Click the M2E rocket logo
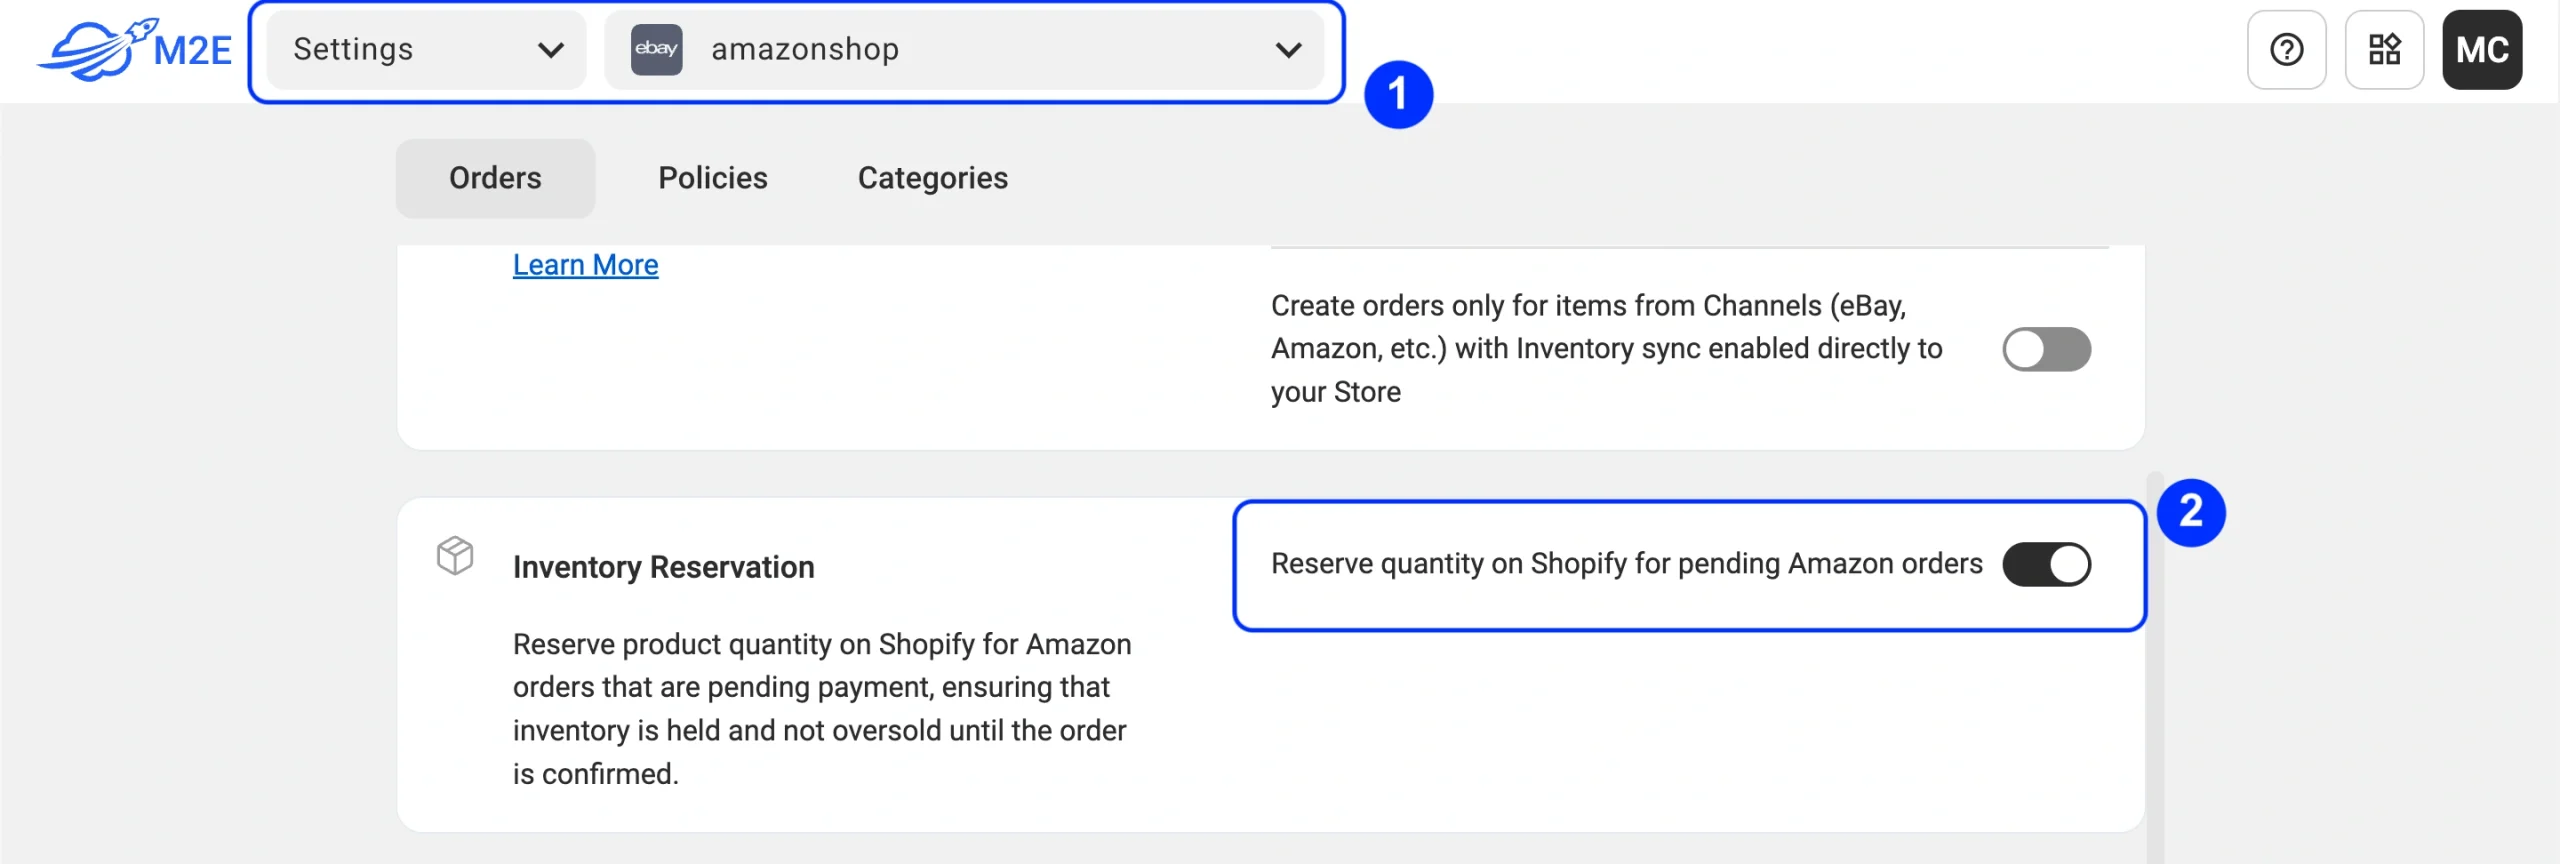The height and width of the screenshot is (864, 2560). tap(134, 49)
